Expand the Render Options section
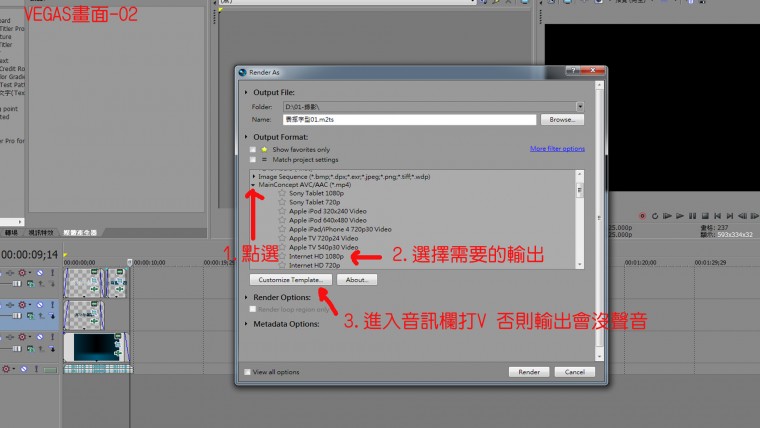The image size is (760, 428). [x=246, y=297]
